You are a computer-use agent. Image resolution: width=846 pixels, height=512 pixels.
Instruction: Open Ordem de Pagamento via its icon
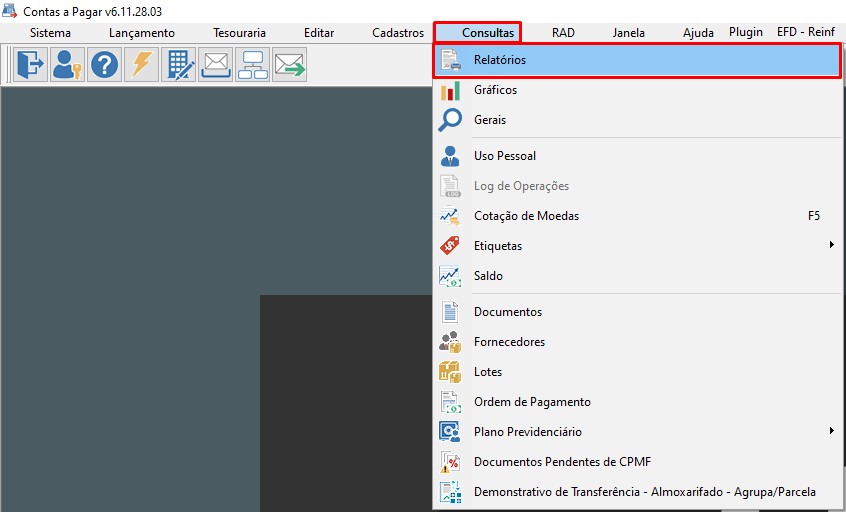pyautogui.click(x=450, y=402)
